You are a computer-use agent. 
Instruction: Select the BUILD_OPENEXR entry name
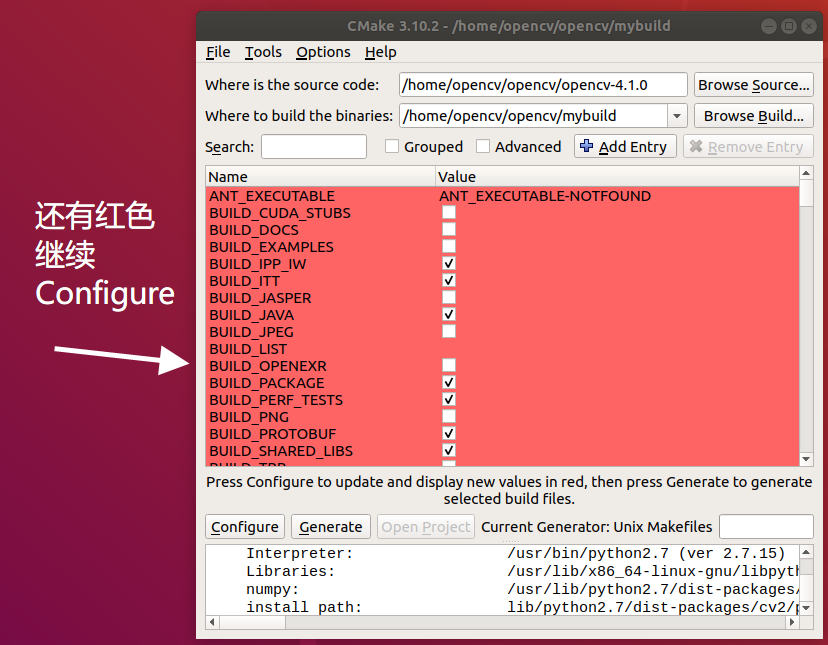coord(268,366)
